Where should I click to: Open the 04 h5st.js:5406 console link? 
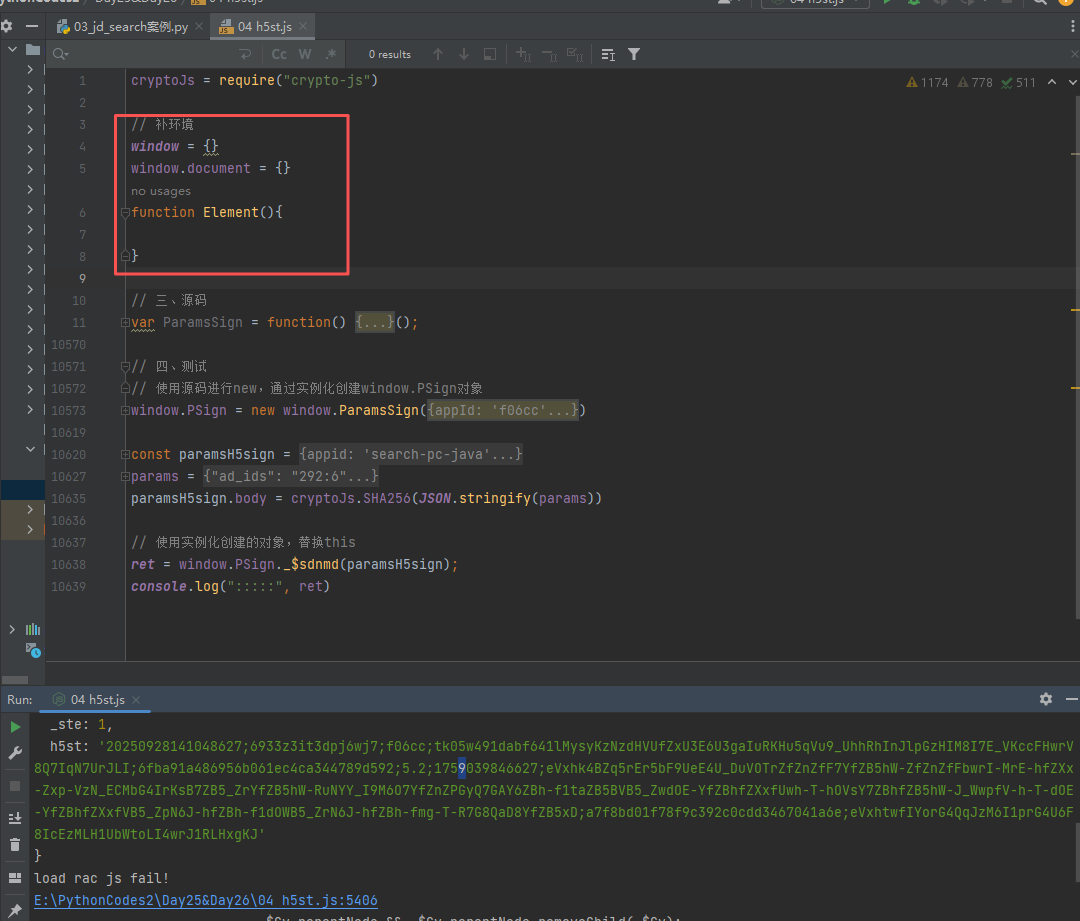pyautogui.click(x=205, y=900)
